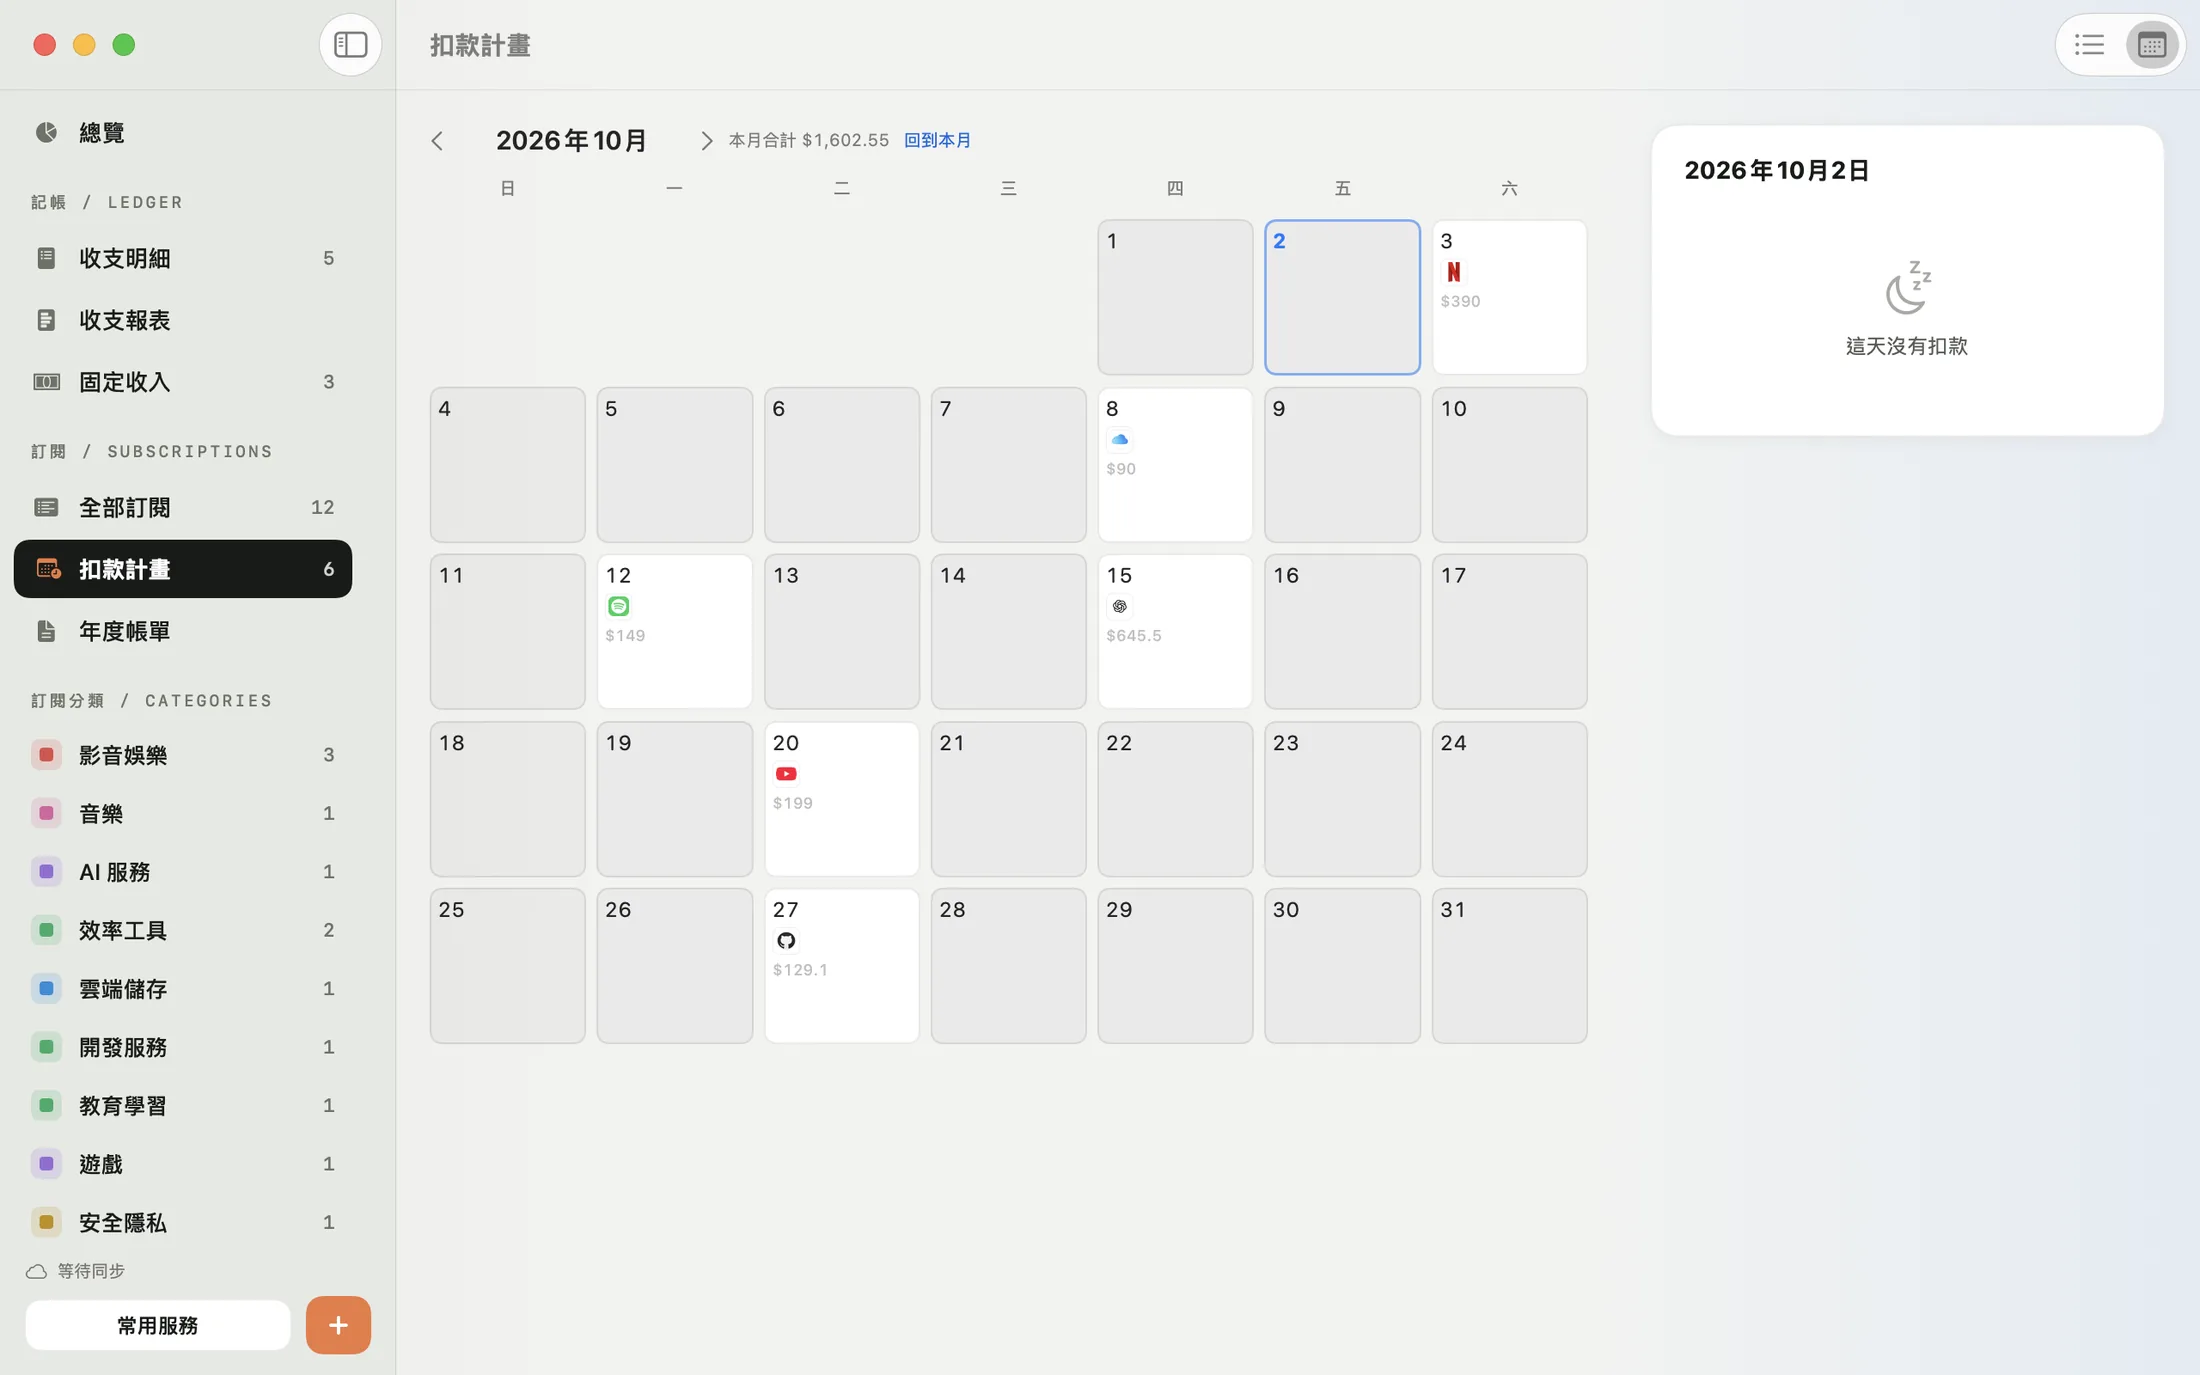The image size is (2200, 1375).
Task: Click the 回到本月 link
Action: [x=937, y=140]
